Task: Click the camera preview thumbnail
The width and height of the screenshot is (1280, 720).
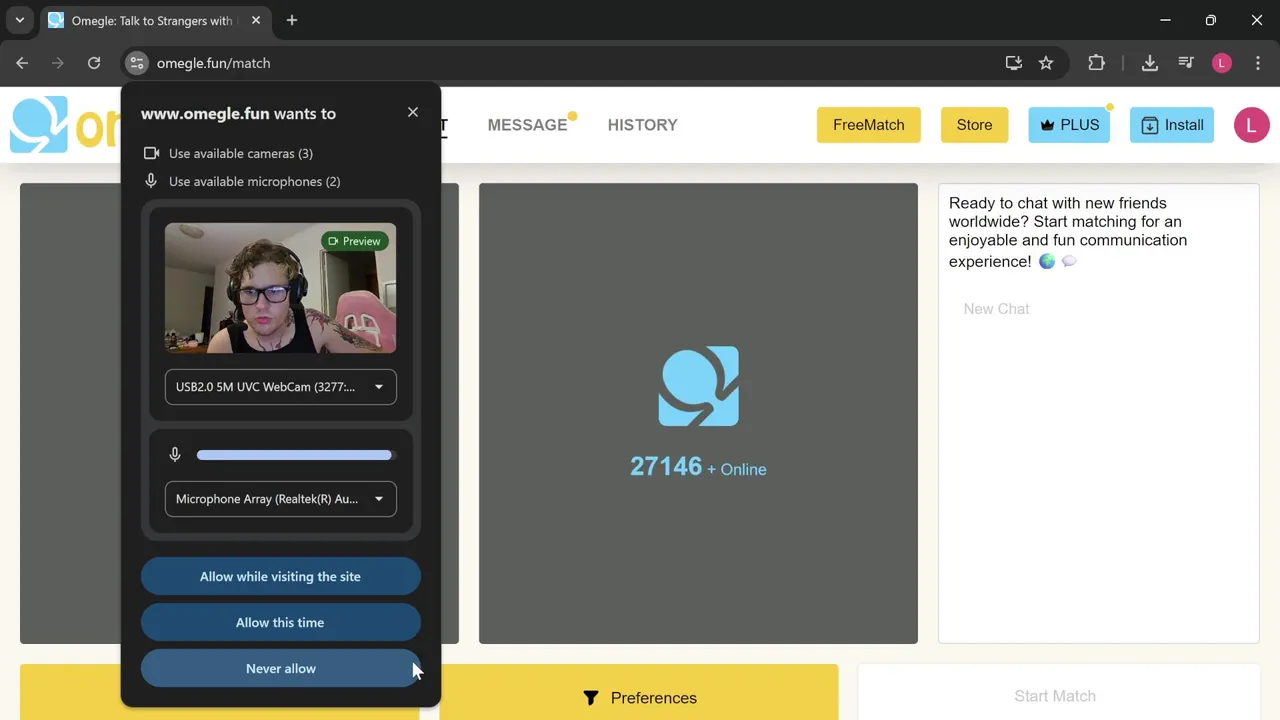Action: click(280, 288)
